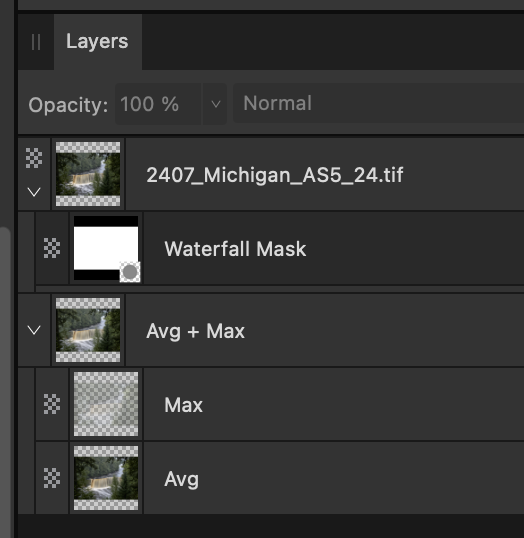Click checker icon on Max layer
Image resolution: width=524 pixels, height=538 pixels.
coord(52,404)
